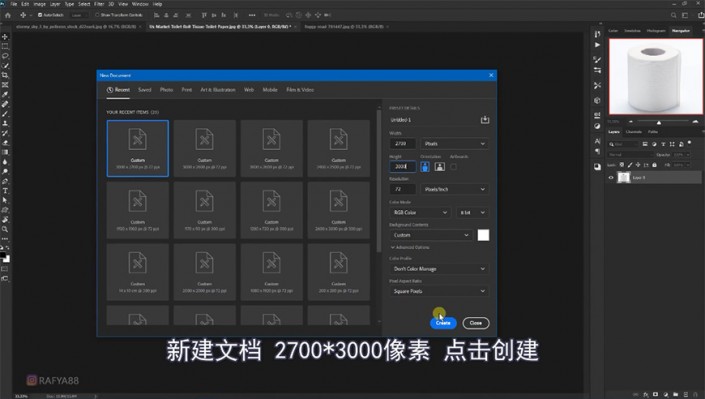The width and height of the screenshot is (705, 399).
Task: Select the Clone Stamp tool
Action: tap(5, 123)
